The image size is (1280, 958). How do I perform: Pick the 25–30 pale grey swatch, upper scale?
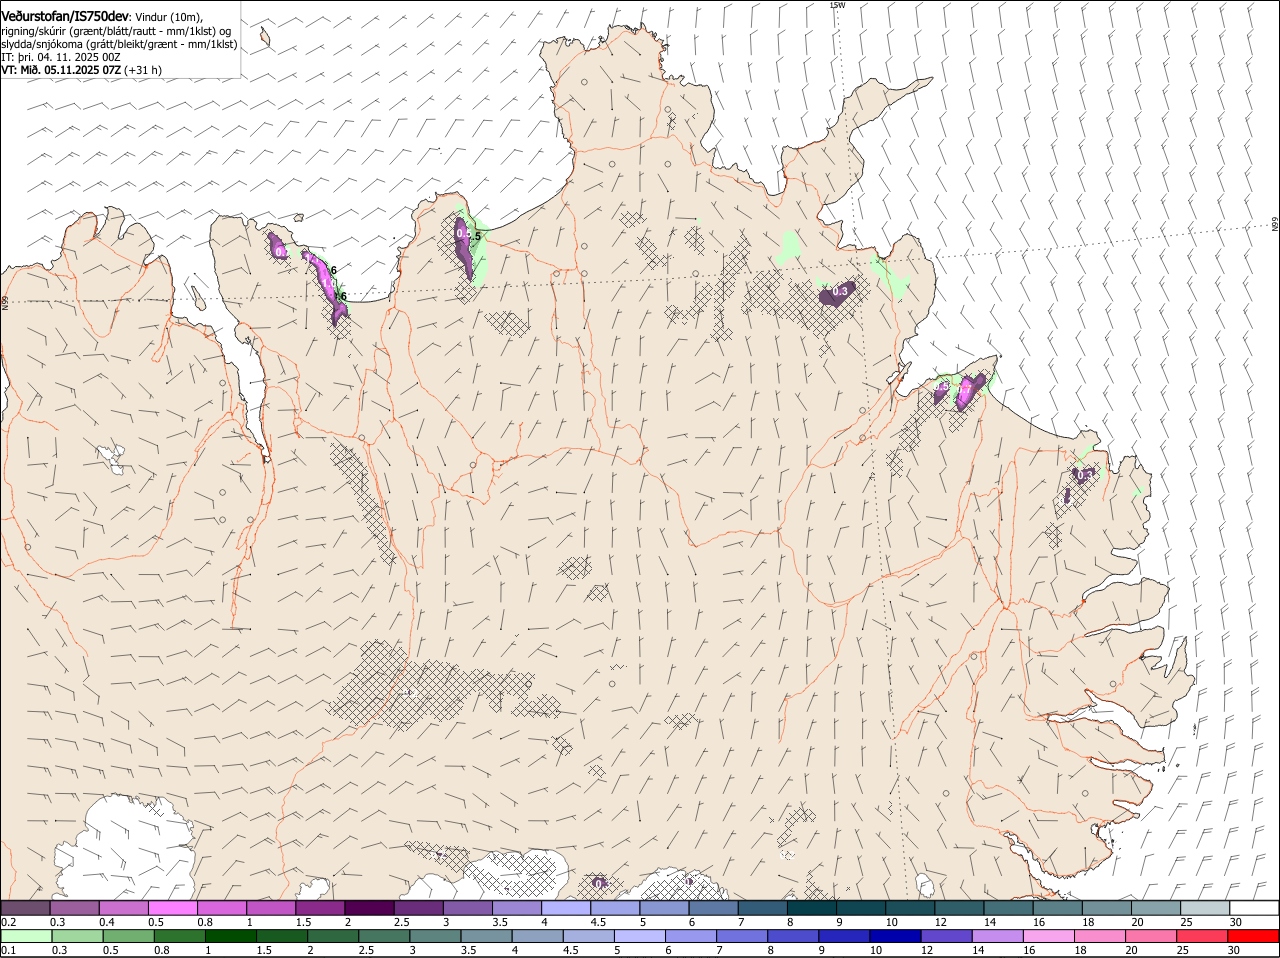pos(1206,908)
